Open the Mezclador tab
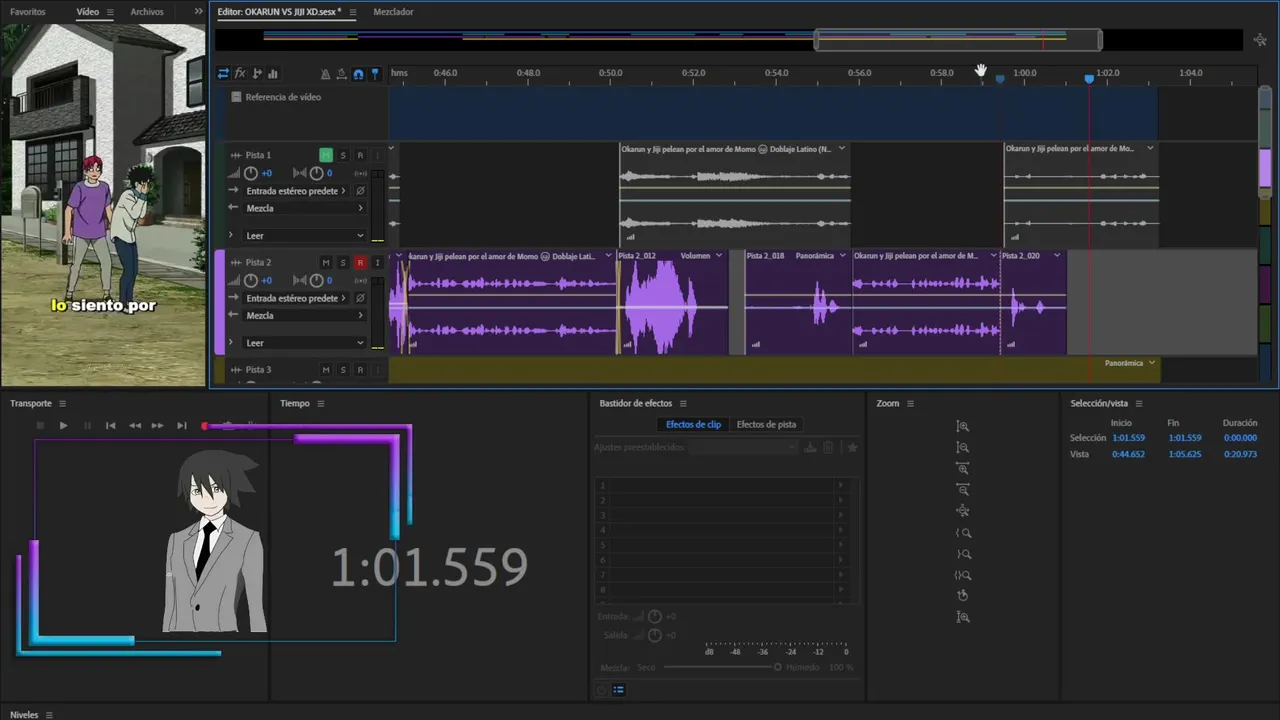This screenshot has height=720, width=1280. (393, 12)
